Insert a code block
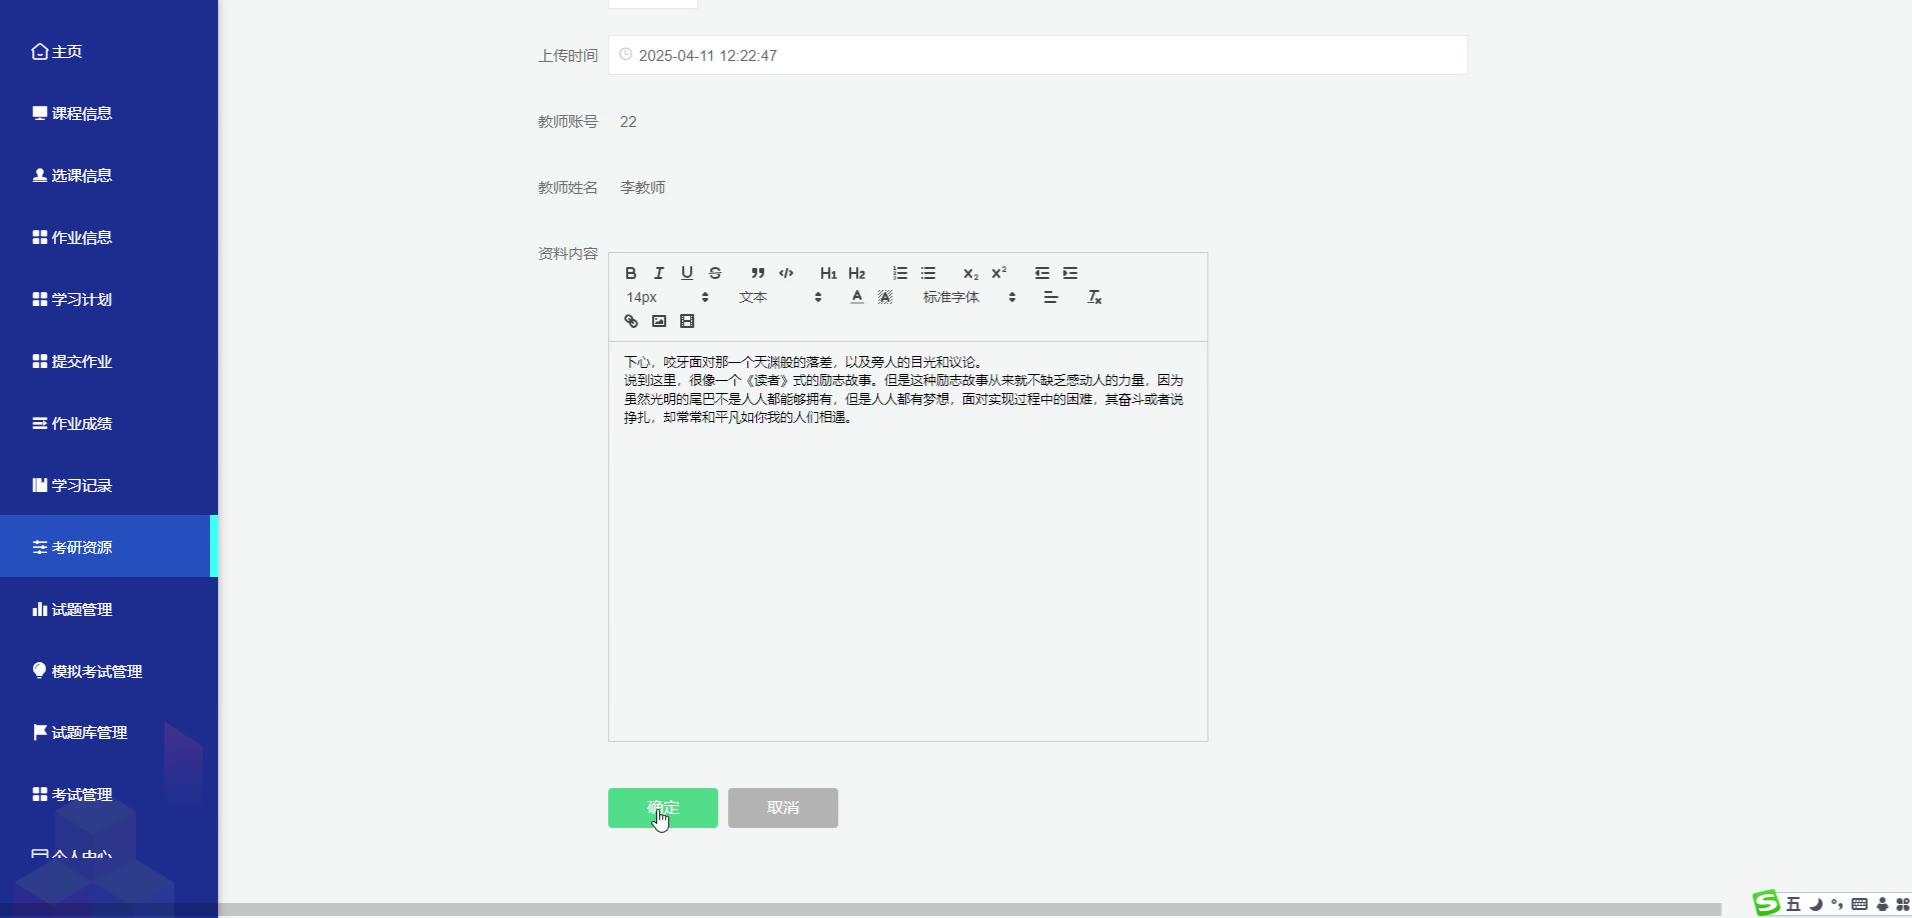 (x=786, y=273)
